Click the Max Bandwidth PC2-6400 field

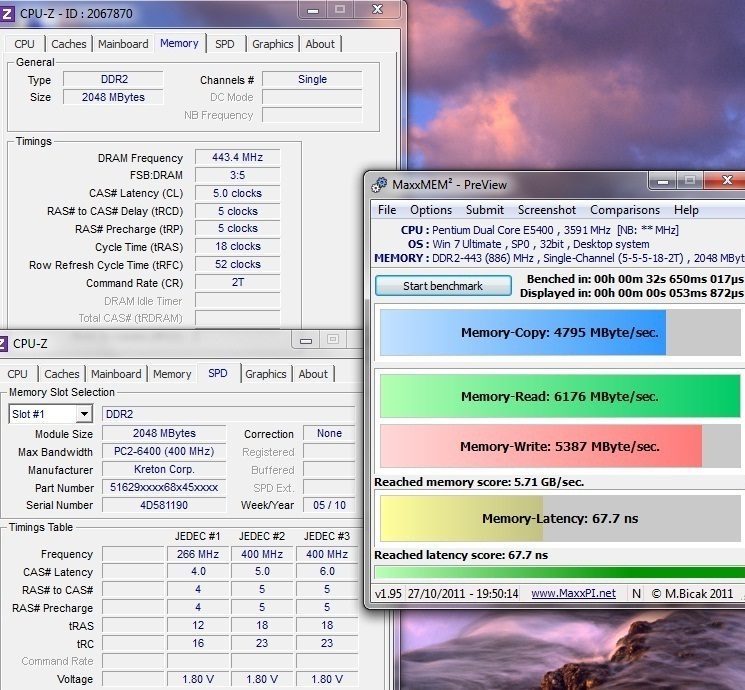[164, 451]
